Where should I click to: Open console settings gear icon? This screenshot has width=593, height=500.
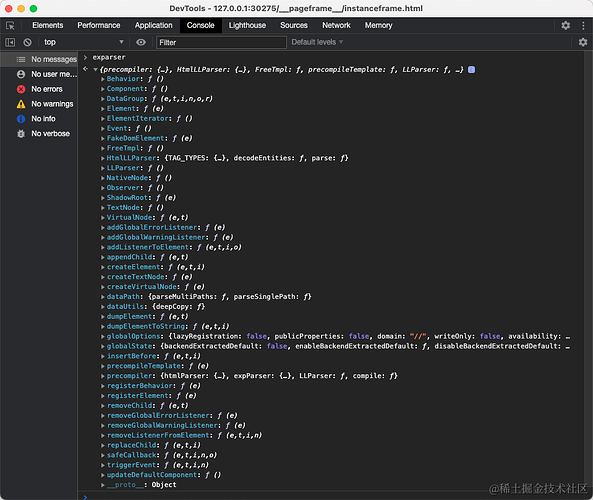[x=583, y=42]
